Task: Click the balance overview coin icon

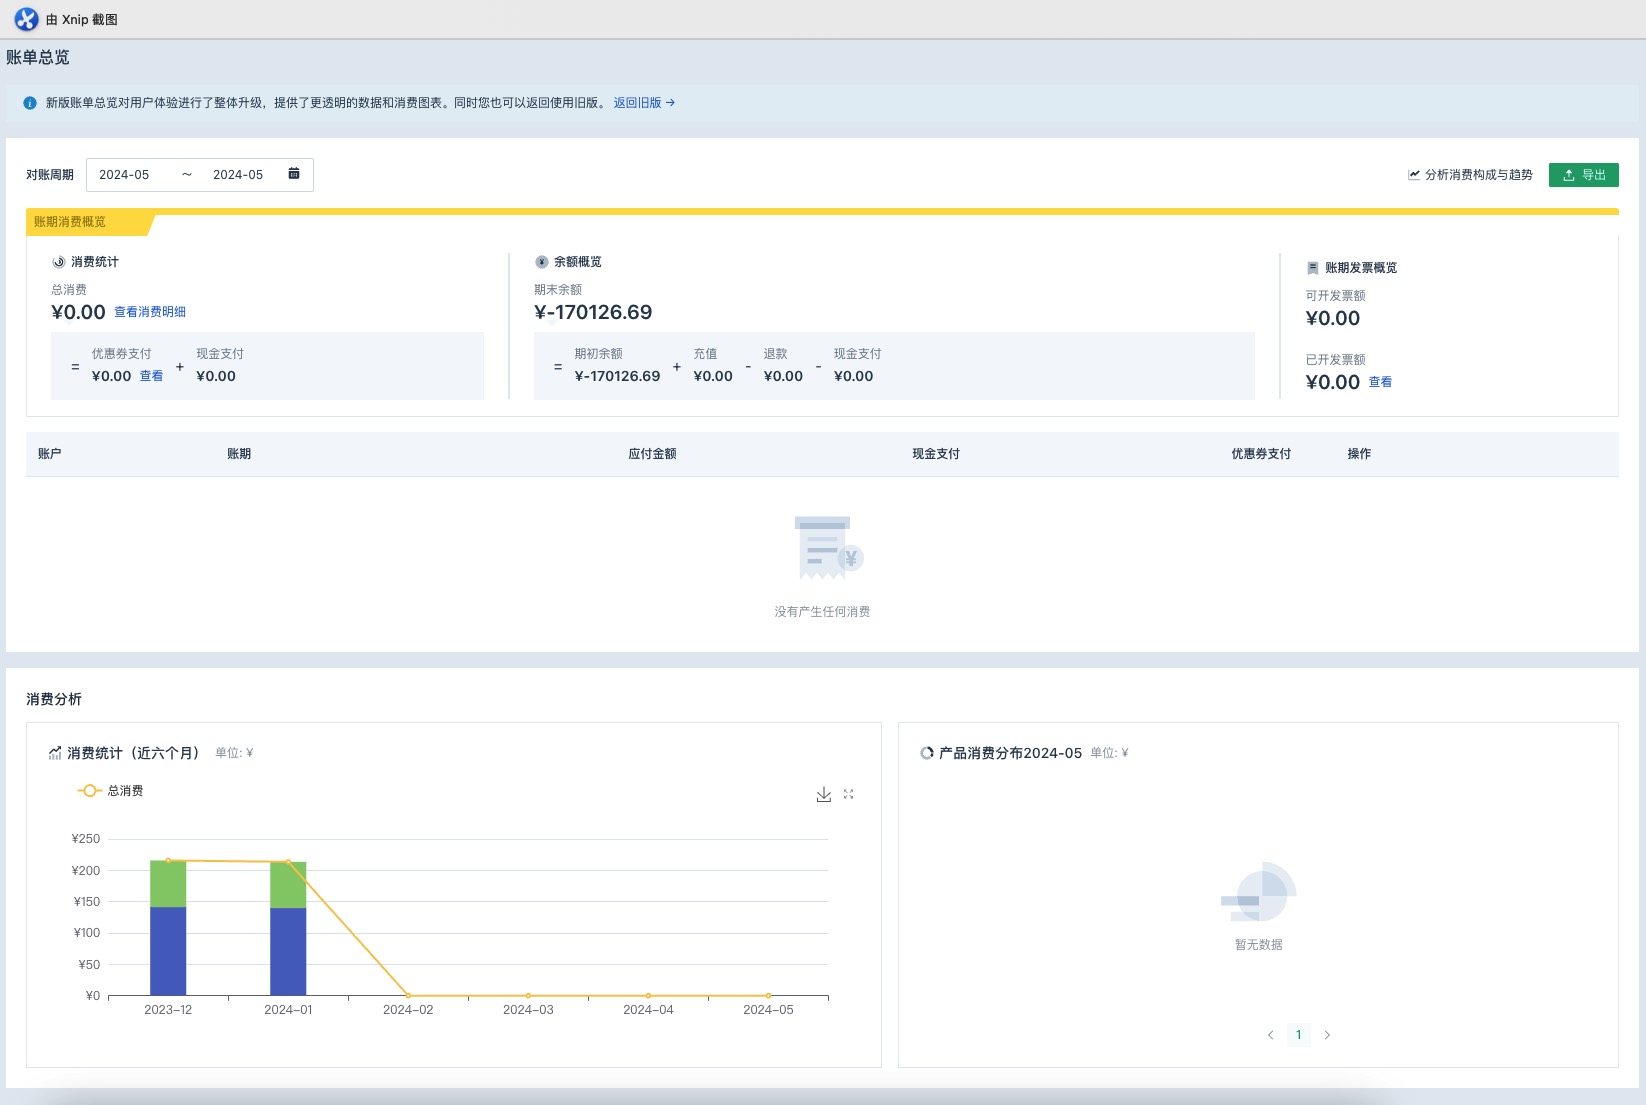Action: tap(542, 262)
